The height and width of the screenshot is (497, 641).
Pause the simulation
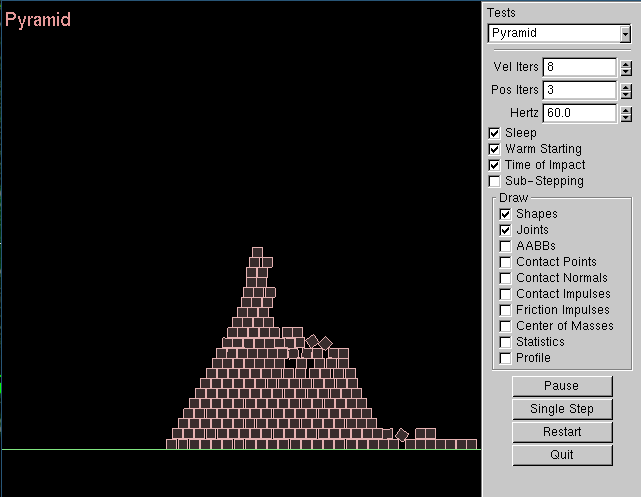[x=562, y=386]
